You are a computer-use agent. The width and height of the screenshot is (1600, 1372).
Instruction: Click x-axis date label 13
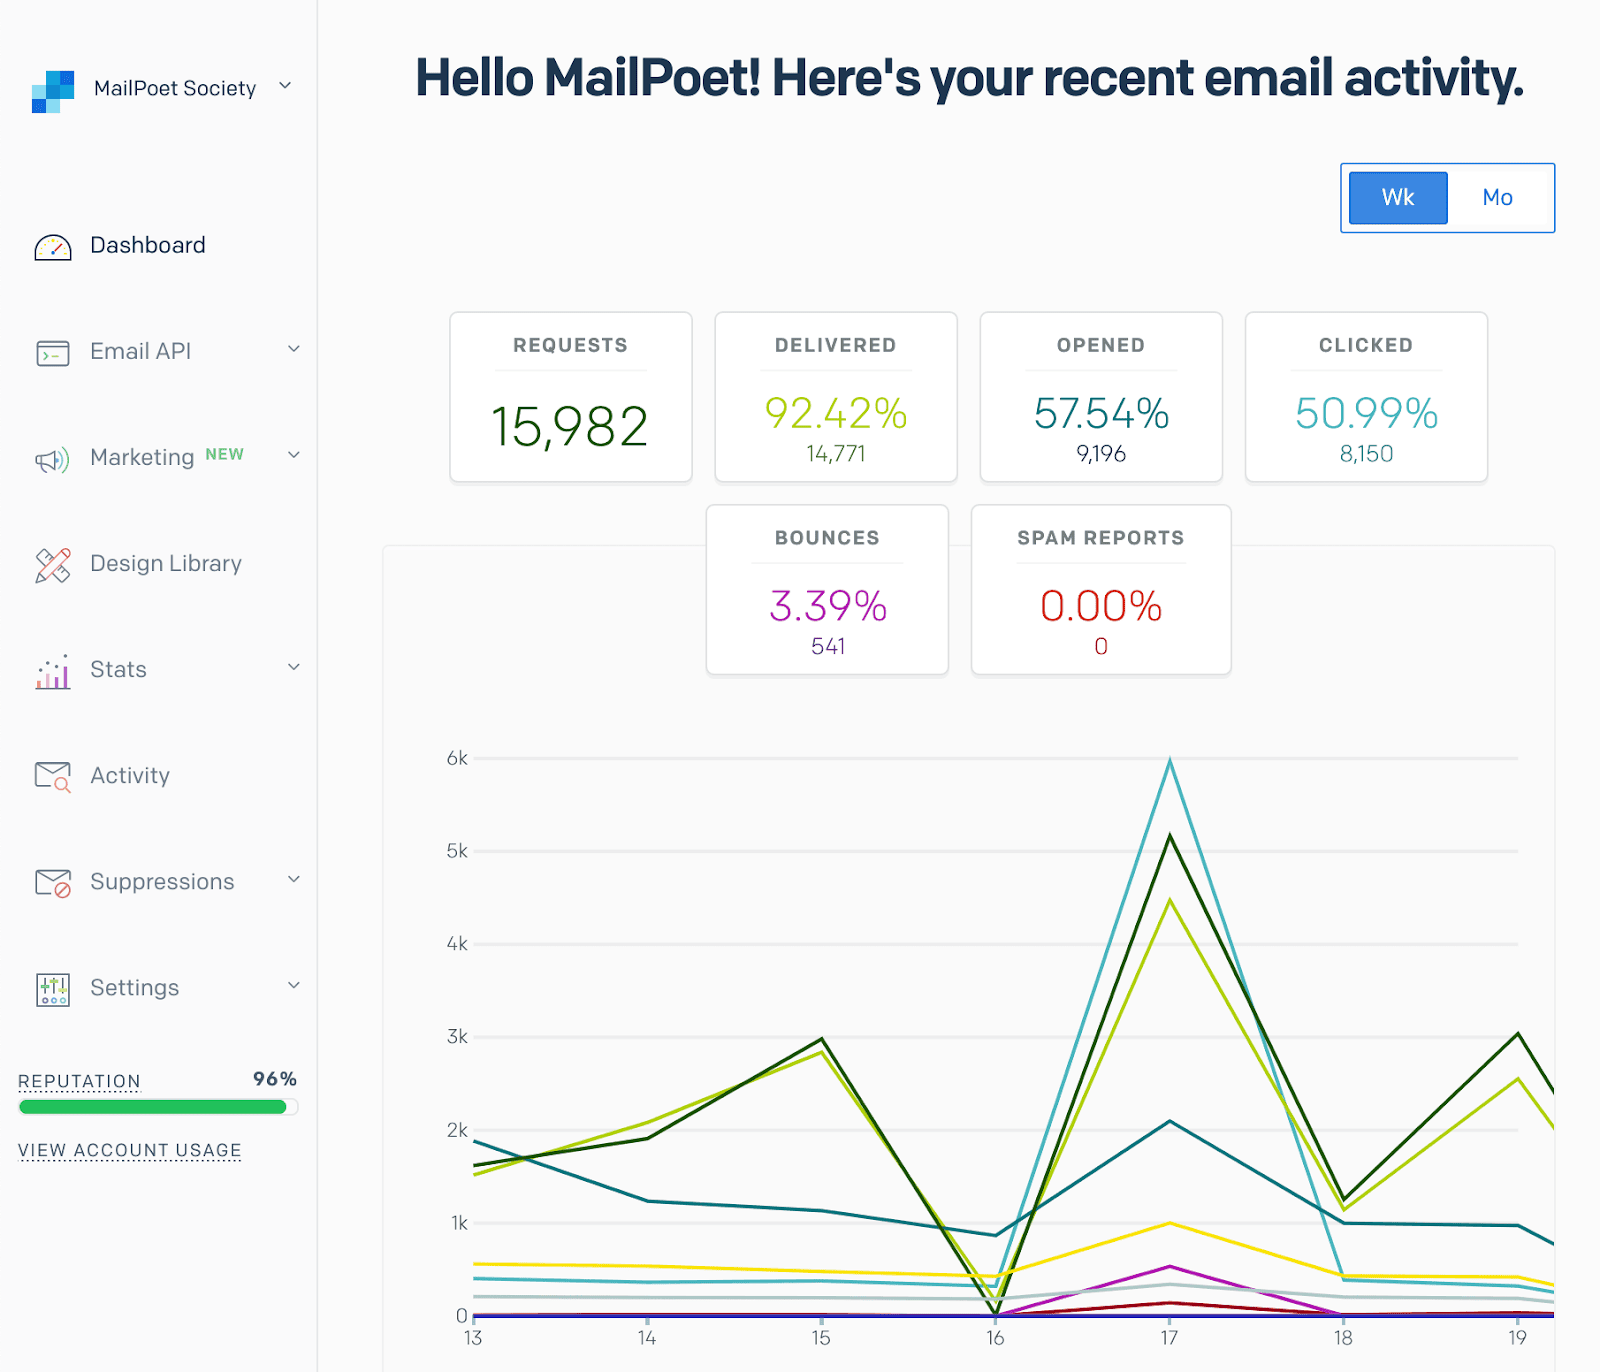coord(473,1338)
